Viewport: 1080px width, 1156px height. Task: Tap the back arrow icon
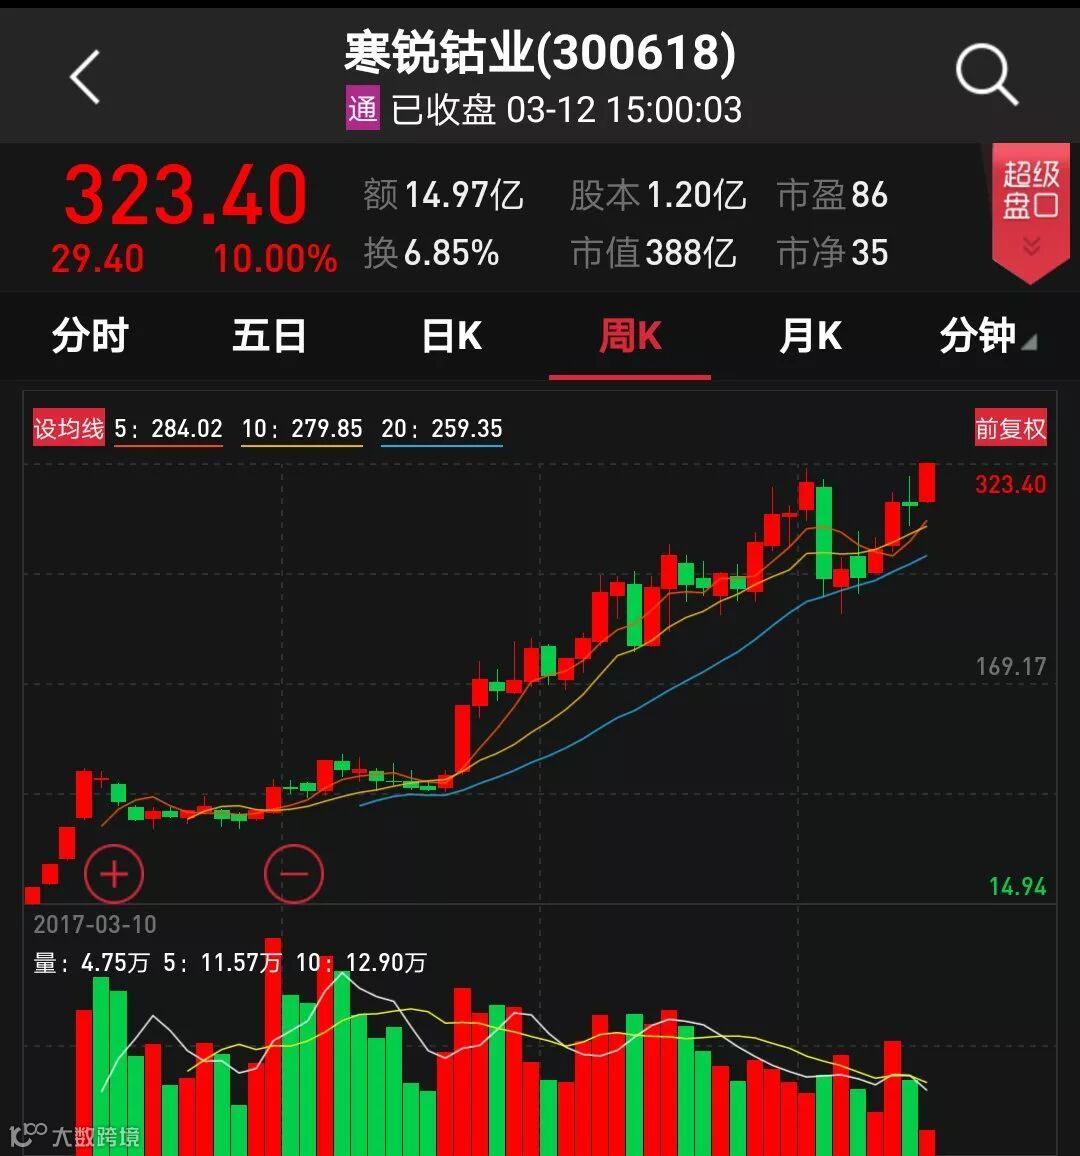[85, 77]
